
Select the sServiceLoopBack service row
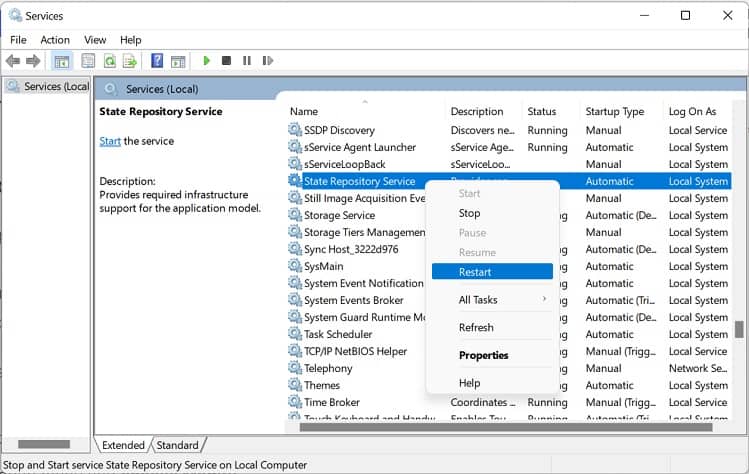(509, 164)
